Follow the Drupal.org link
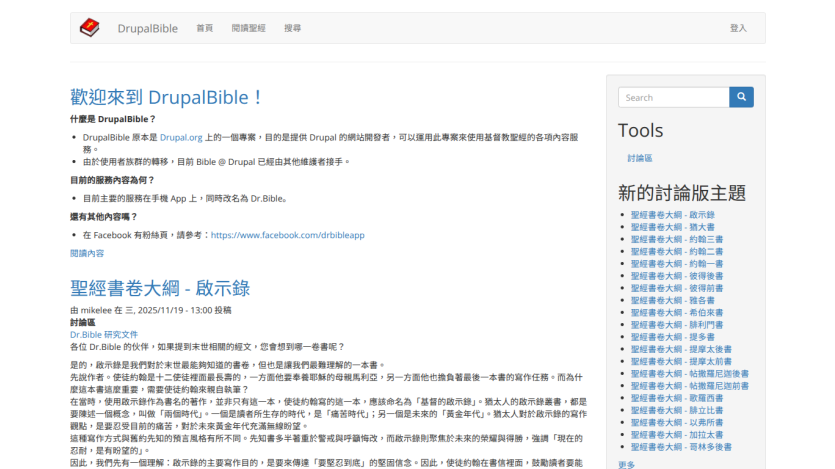Screen dimensions: 835x469 click(x=181, y=137)
